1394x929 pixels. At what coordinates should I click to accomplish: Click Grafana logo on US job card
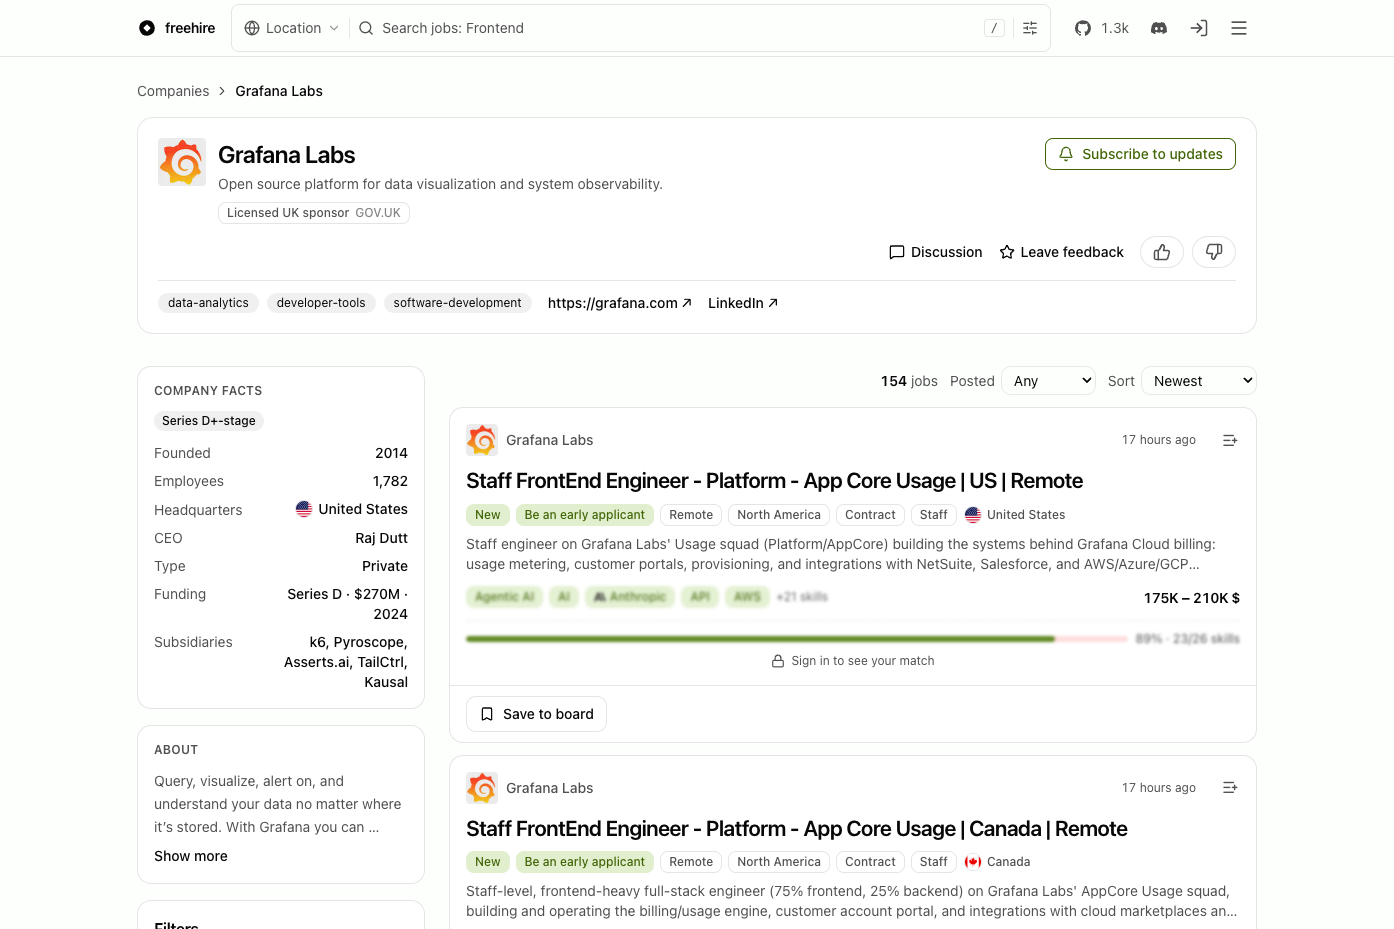[482, 440]
